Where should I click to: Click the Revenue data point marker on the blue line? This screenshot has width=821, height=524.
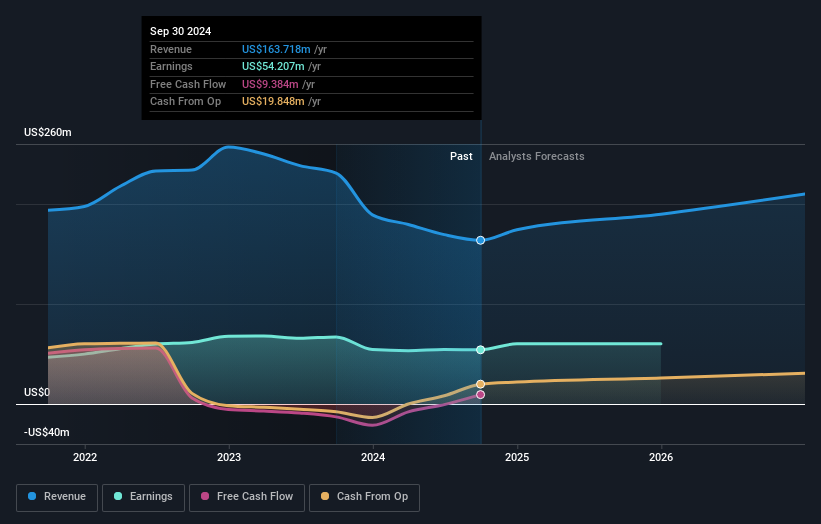tap(480, 240)
